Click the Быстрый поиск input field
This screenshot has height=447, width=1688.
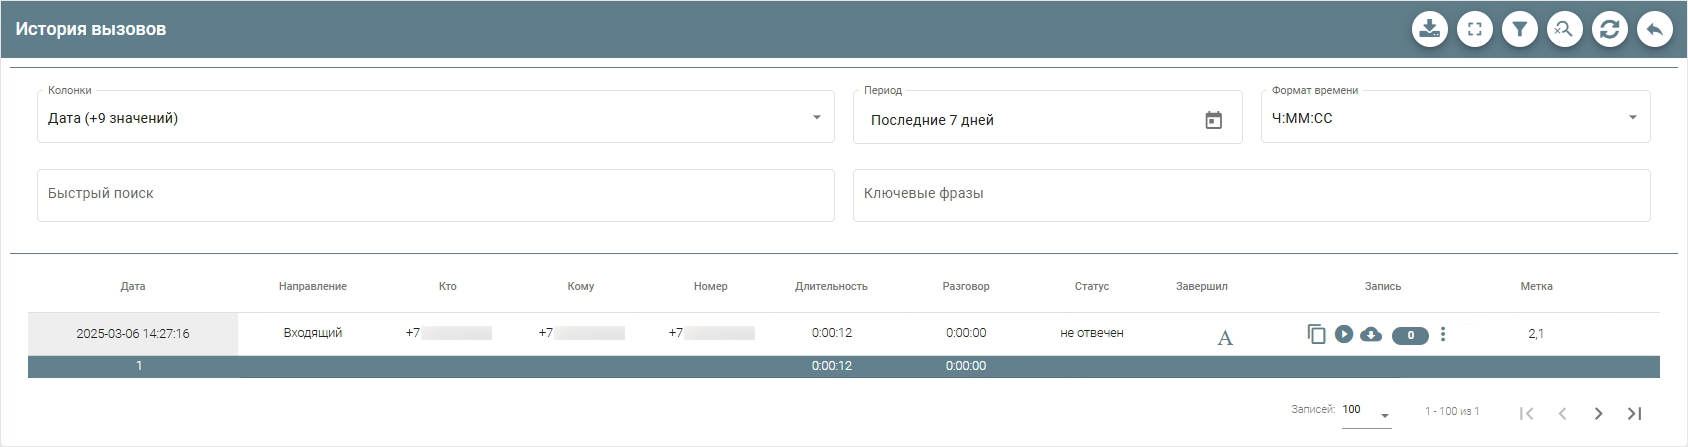(435, 195)
